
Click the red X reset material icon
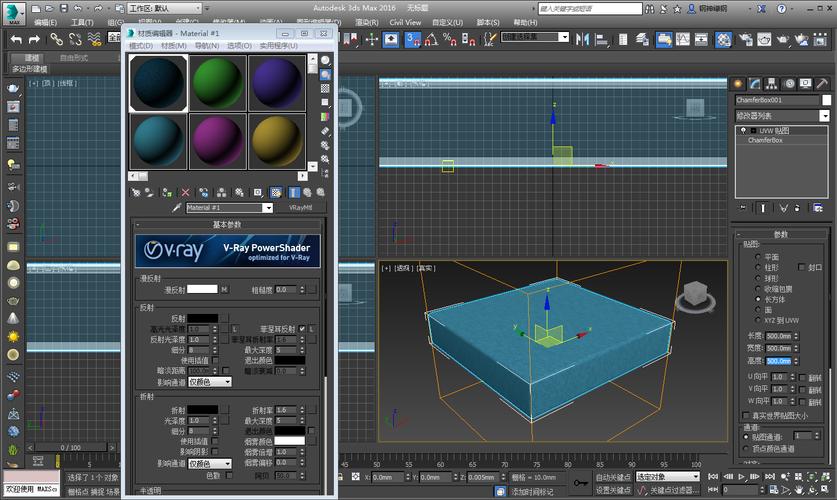coord(187,192)
